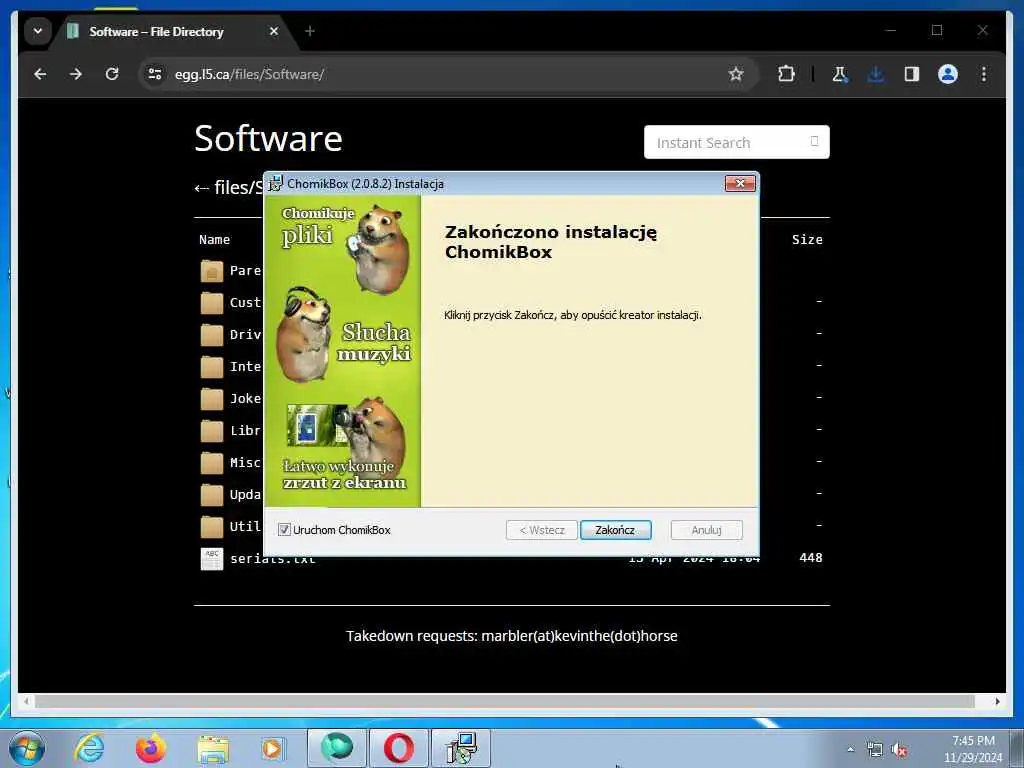
Task: Open the folder icon beside Driv
Action: coord(212,335)
